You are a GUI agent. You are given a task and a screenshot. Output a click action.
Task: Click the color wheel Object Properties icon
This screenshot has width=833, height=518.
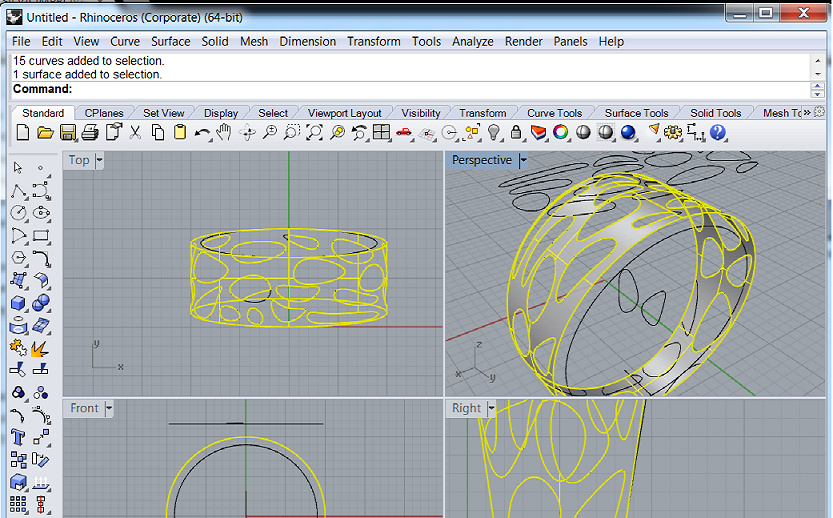(x=560, y=132)
